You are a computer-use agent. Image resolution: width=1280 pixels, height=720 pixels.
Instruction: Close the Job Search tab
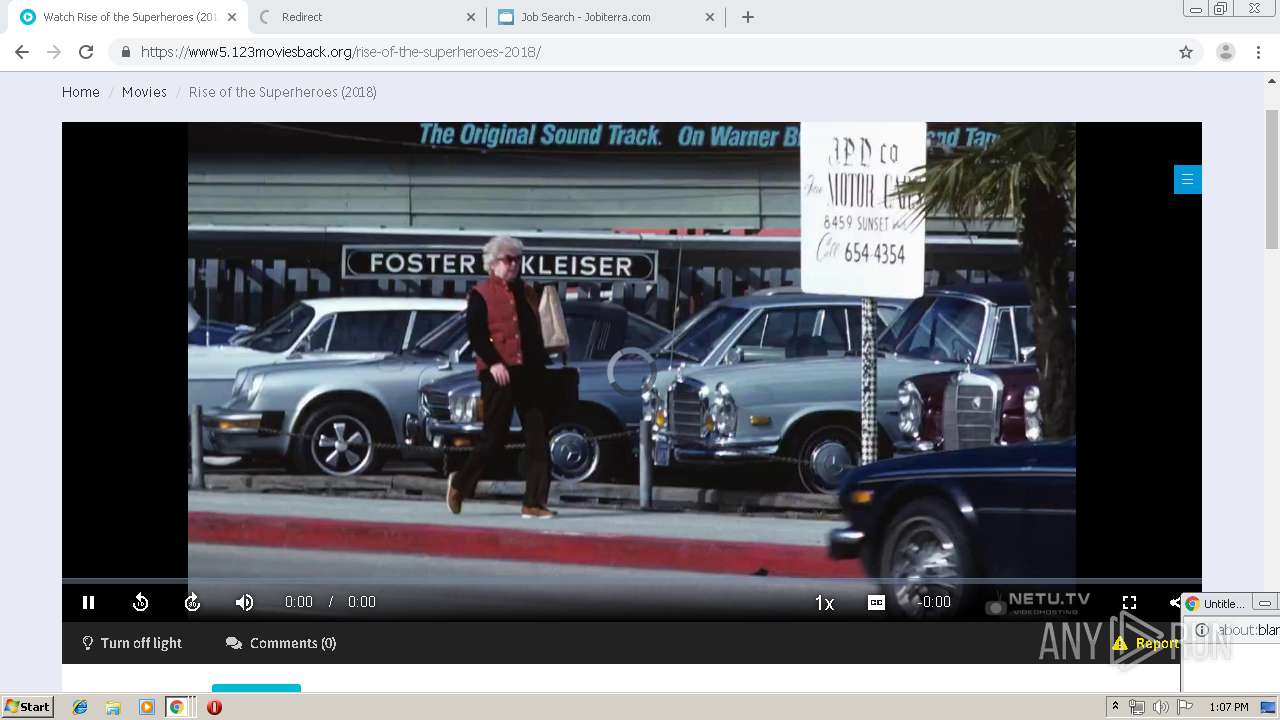pos(710,17)
